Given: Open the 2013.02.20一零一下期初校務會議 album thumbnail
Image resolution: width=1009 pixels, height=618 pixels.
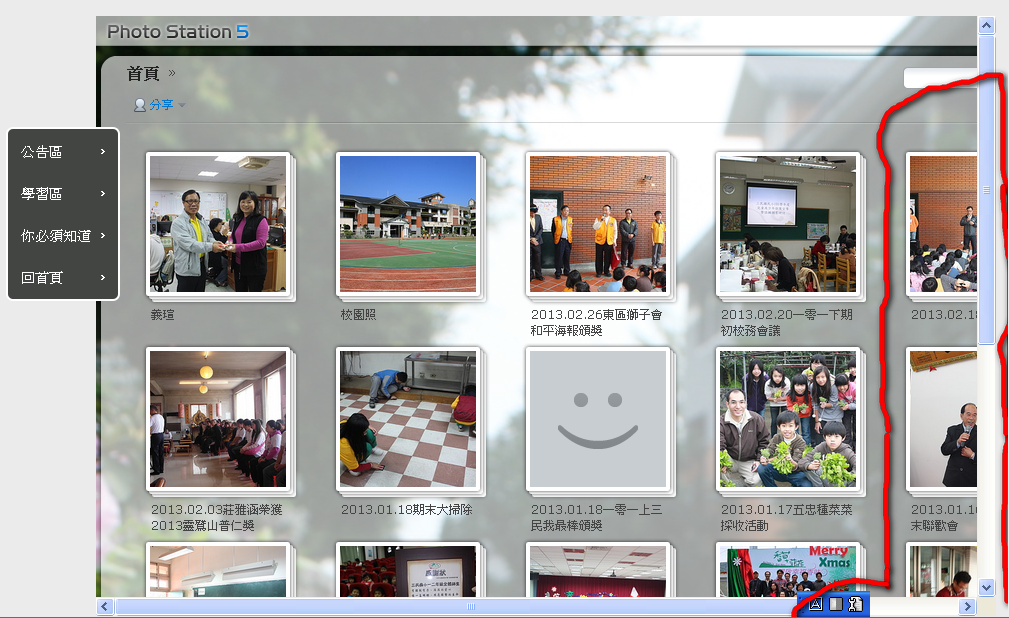Looking at the screenshot, I should click(788, 224).
